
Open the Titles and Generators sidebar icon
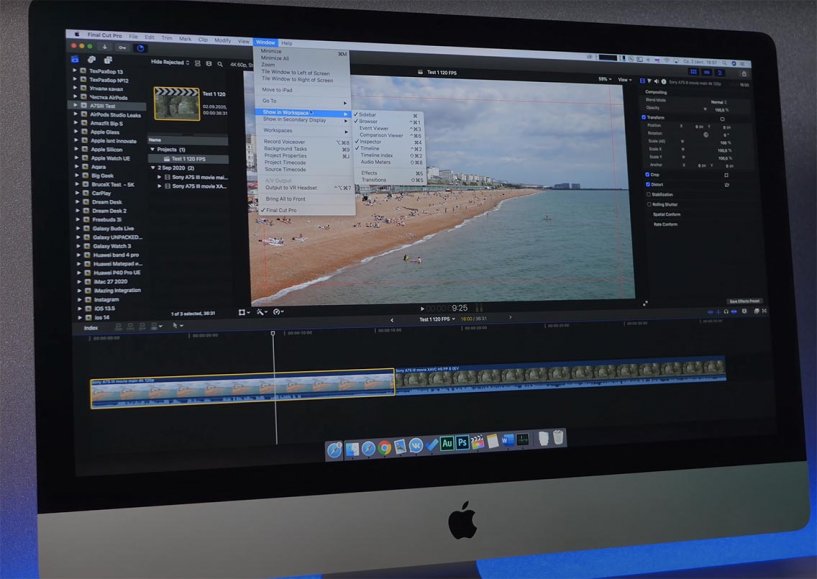(108, 60)
